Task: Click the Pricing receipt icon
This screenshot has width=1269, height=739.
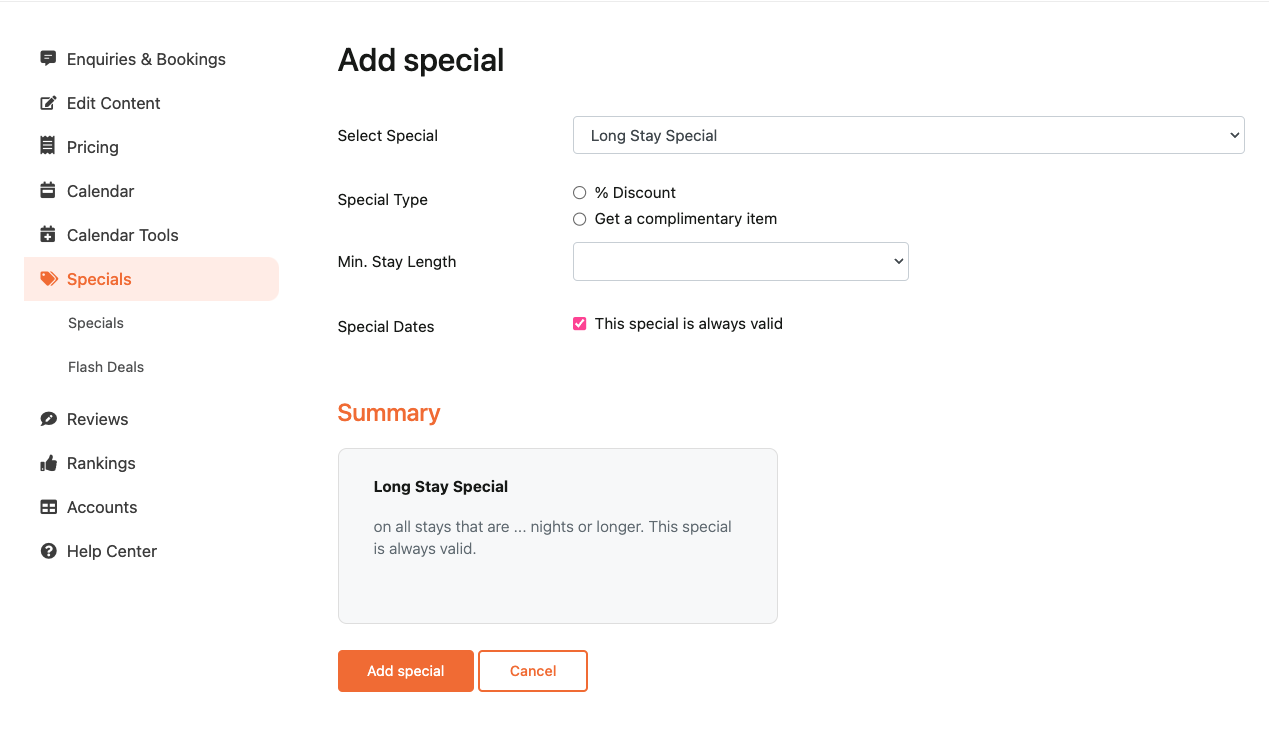Action: coord(48,146)
